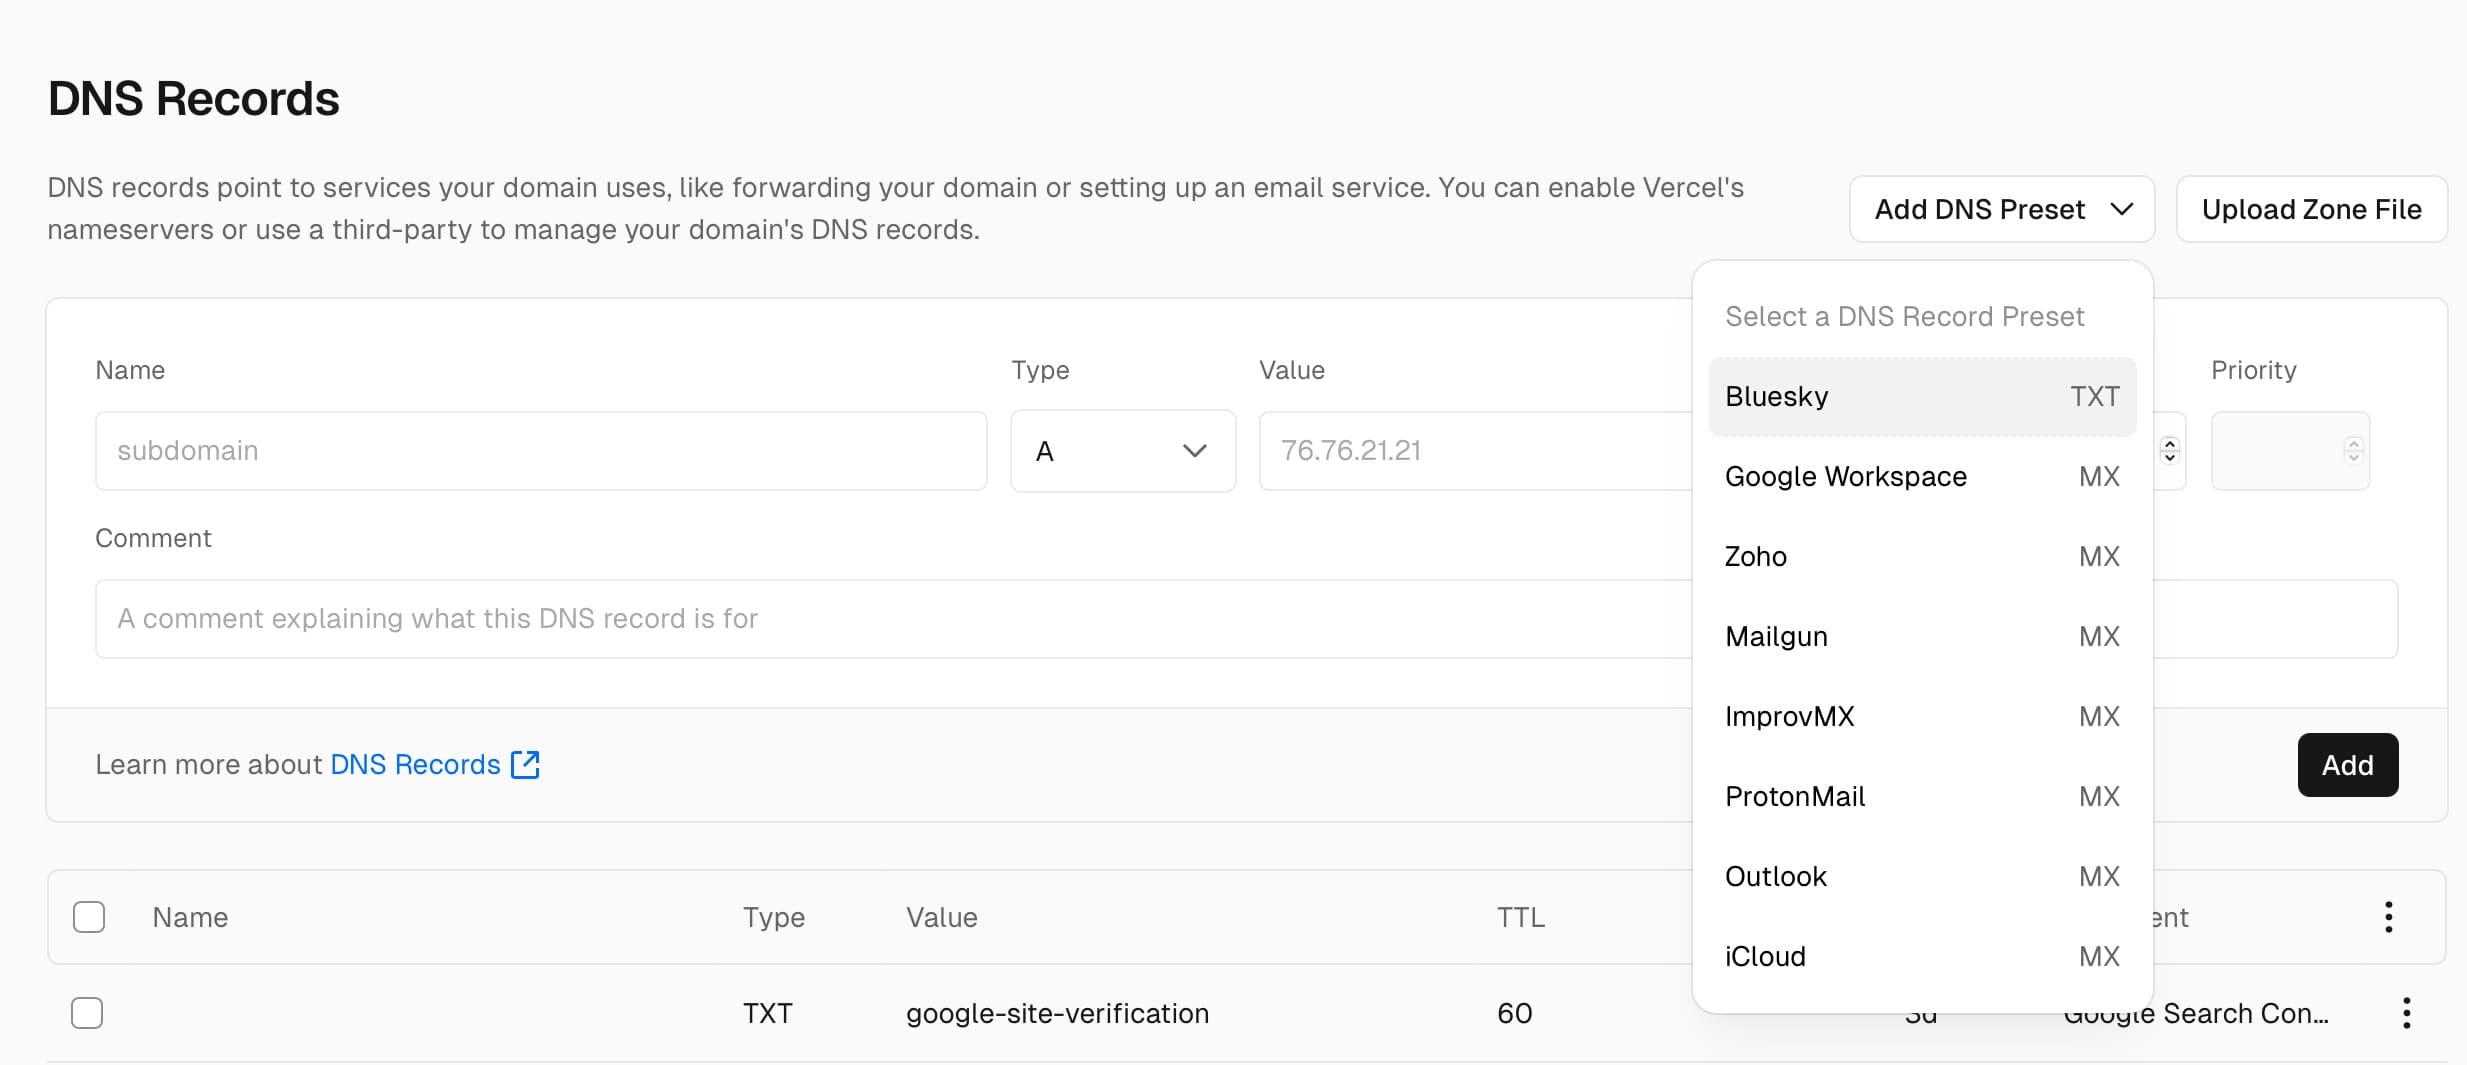Image resolution: width=2467 pixels, height=1065 pixels.
Task: Open the table header three-dot menu
Action: point(2388,917)
